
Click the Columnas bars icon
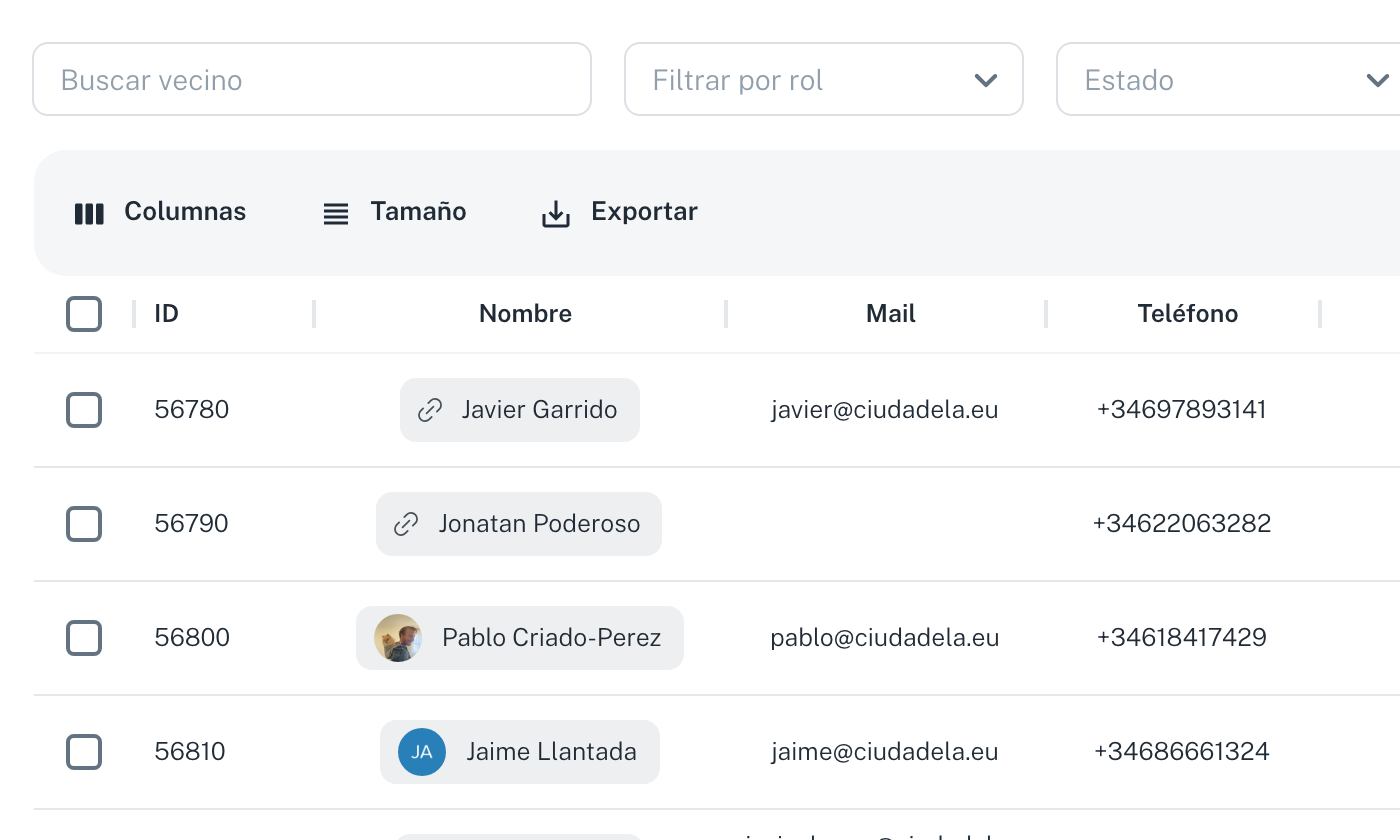point(89,214)
